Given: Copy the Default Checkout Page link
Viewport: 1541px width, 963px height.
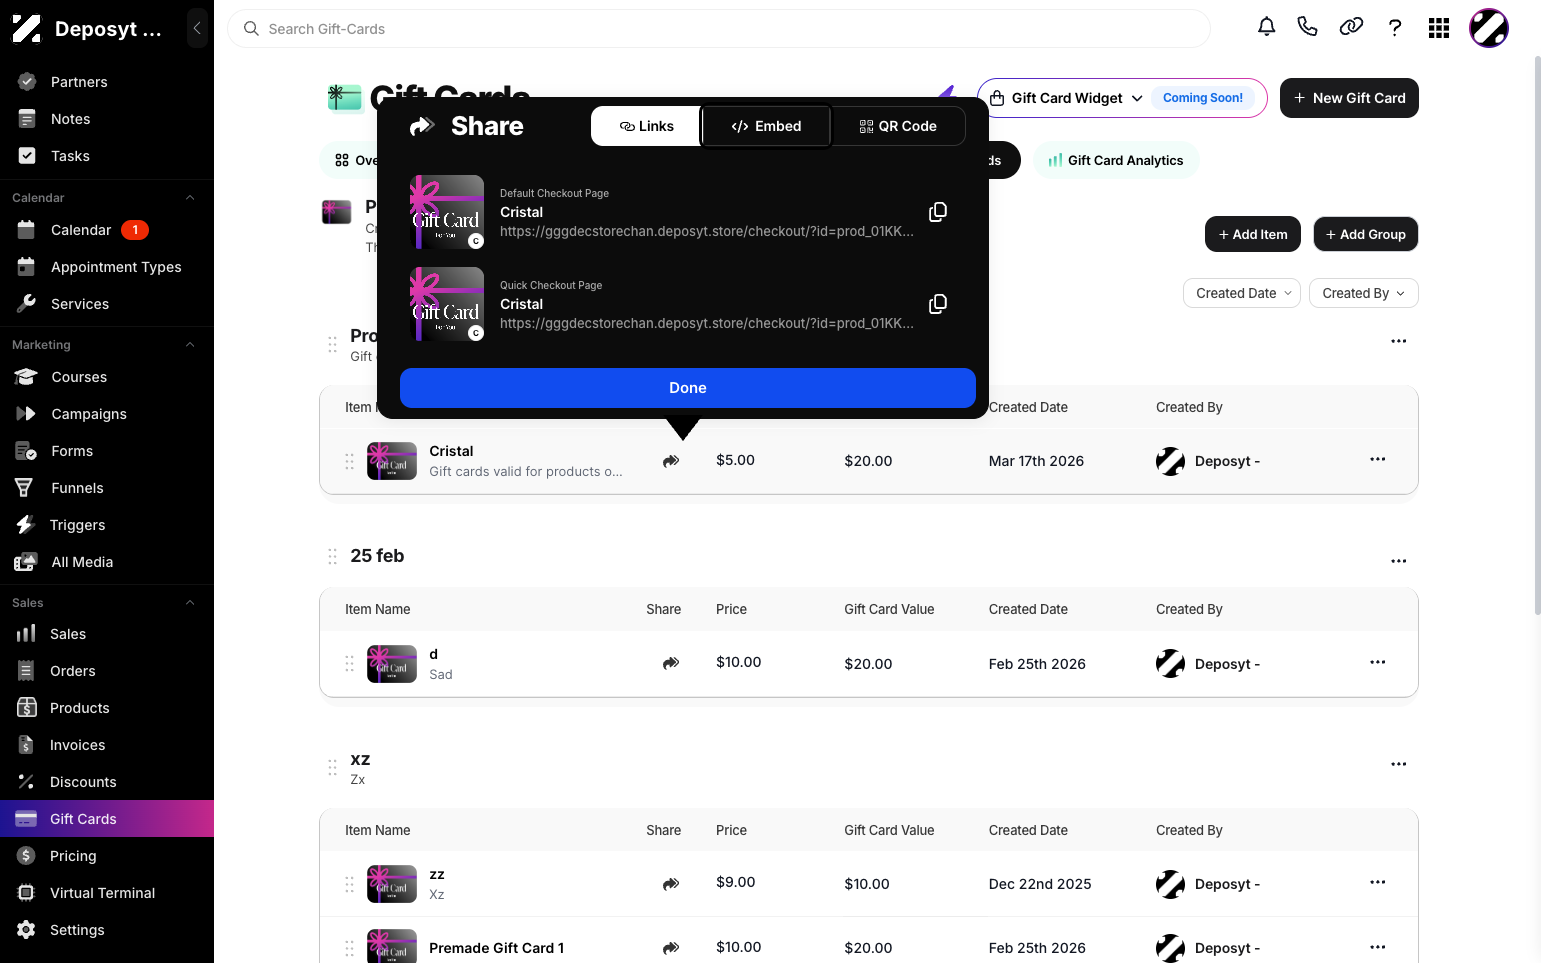Looking at the screenshot, I should 938,212.
